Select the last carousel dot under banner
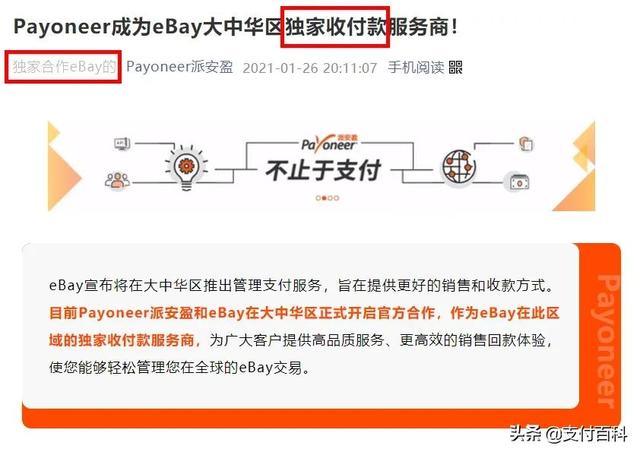The width and height of the screenshot is (640, 455). (336, 198)
